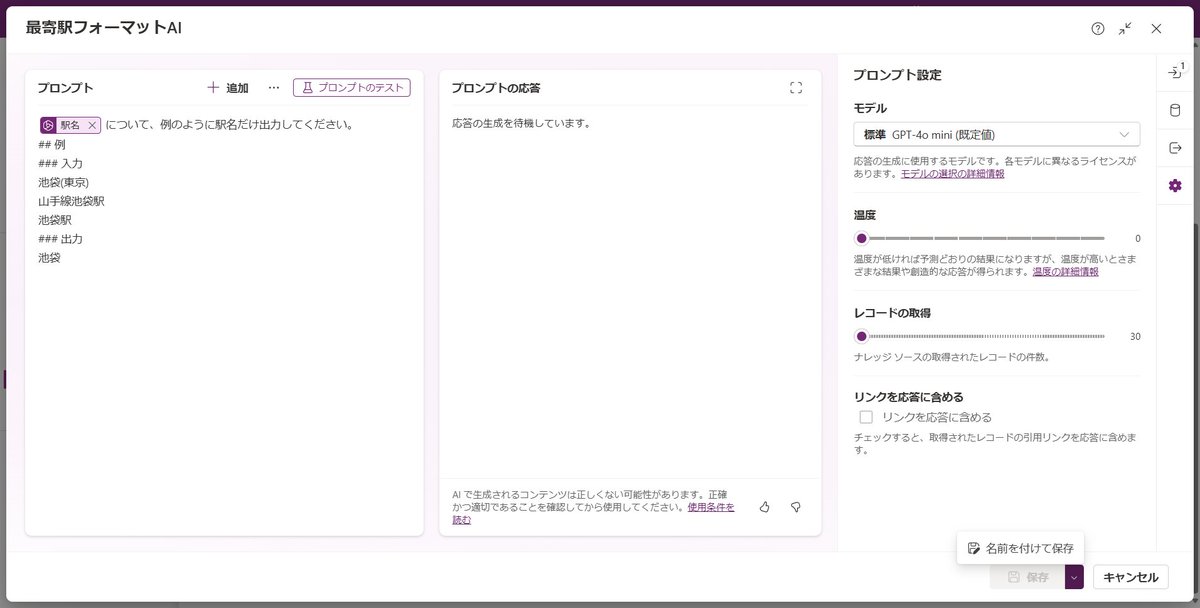Remove the 駅名 input chip with X
The image size is (1200, 608).
[x=92, y=125]
